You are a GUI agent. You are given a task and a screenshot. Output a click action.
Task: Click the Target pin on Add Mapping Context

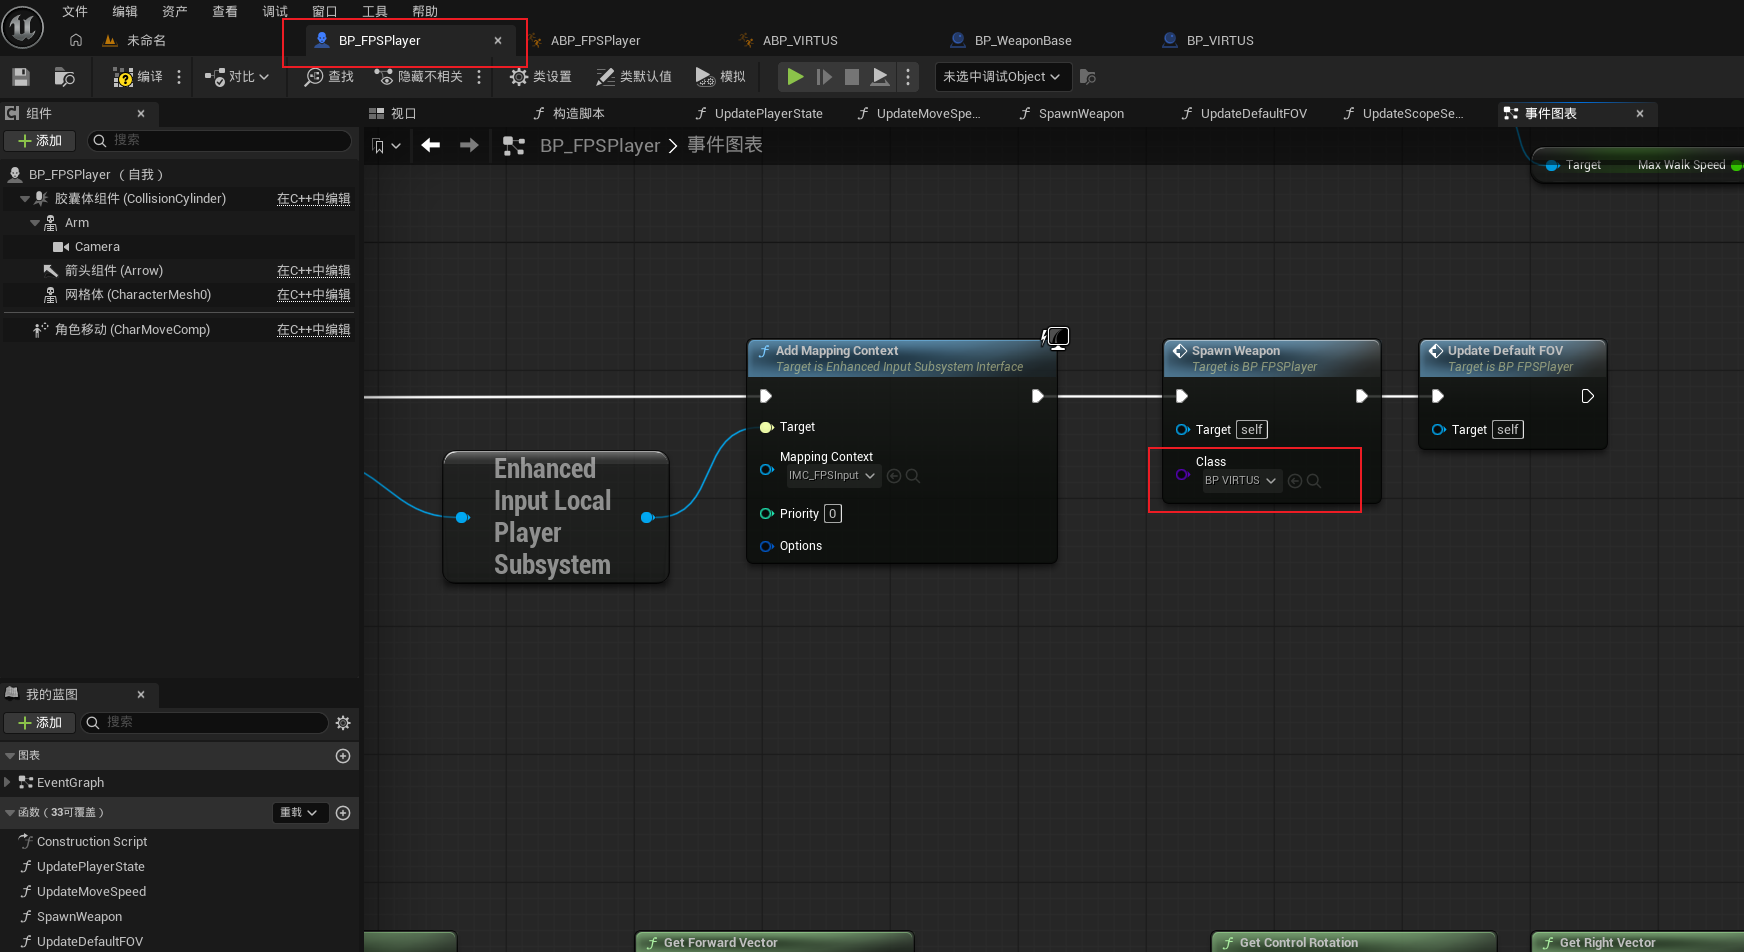pos(767,427)
